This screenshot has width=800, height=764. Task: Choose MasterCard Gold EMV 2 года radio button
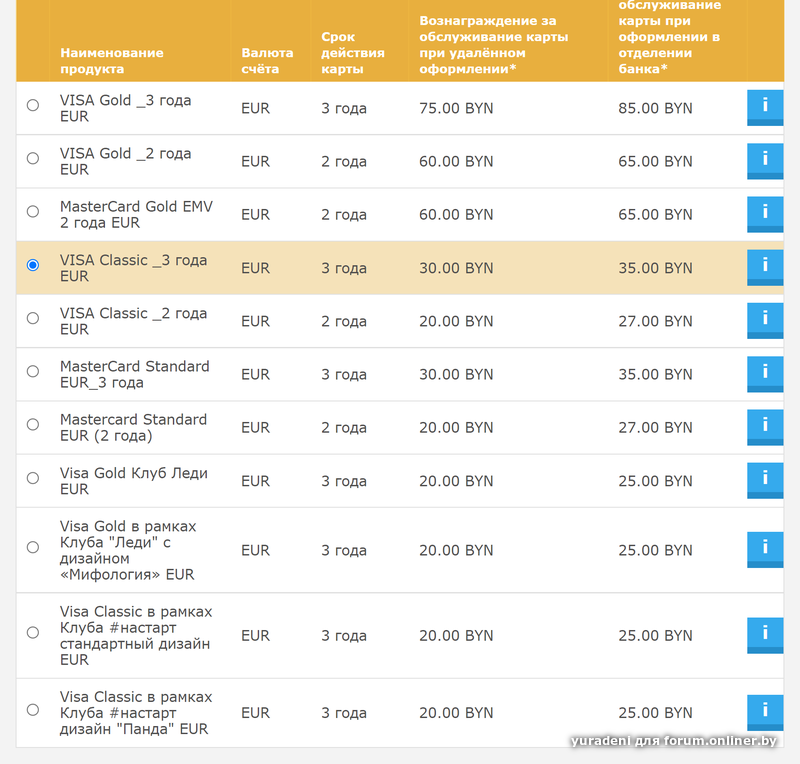click(x=33, y=211)
